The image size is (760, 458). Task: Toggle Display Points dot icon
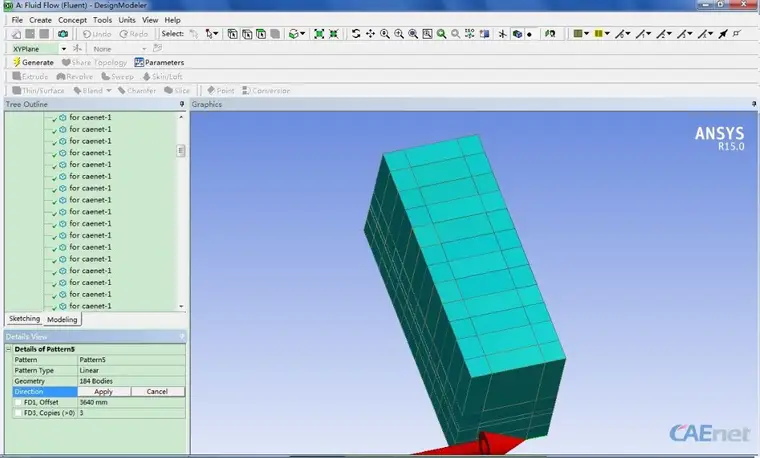point(529,34)
